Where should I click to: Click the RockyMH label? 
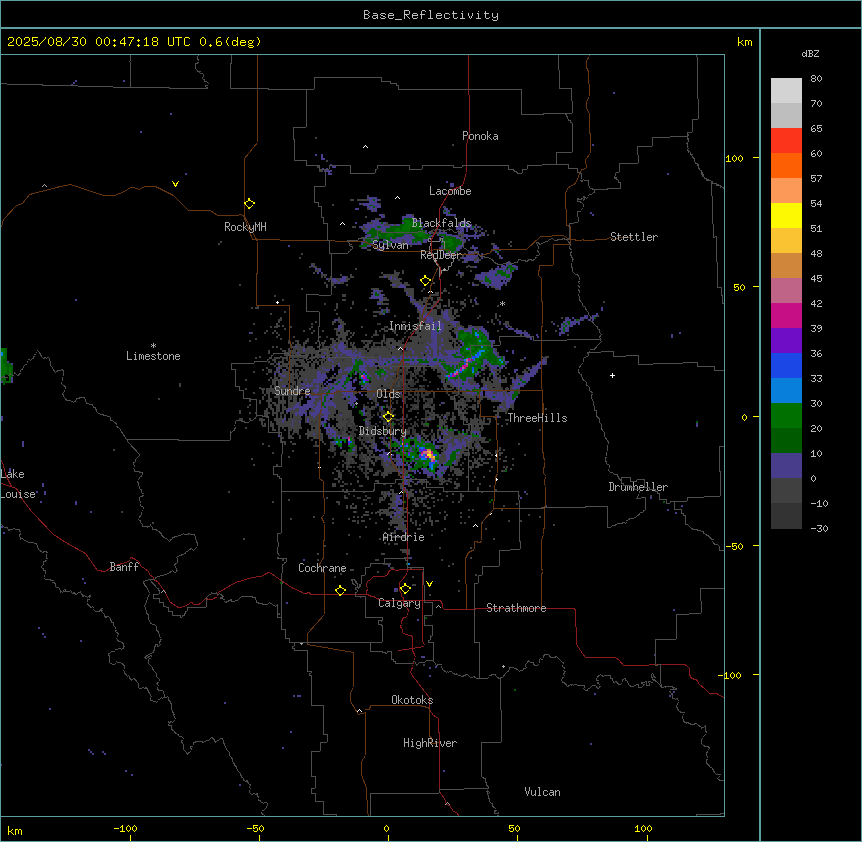pos(245,227)
